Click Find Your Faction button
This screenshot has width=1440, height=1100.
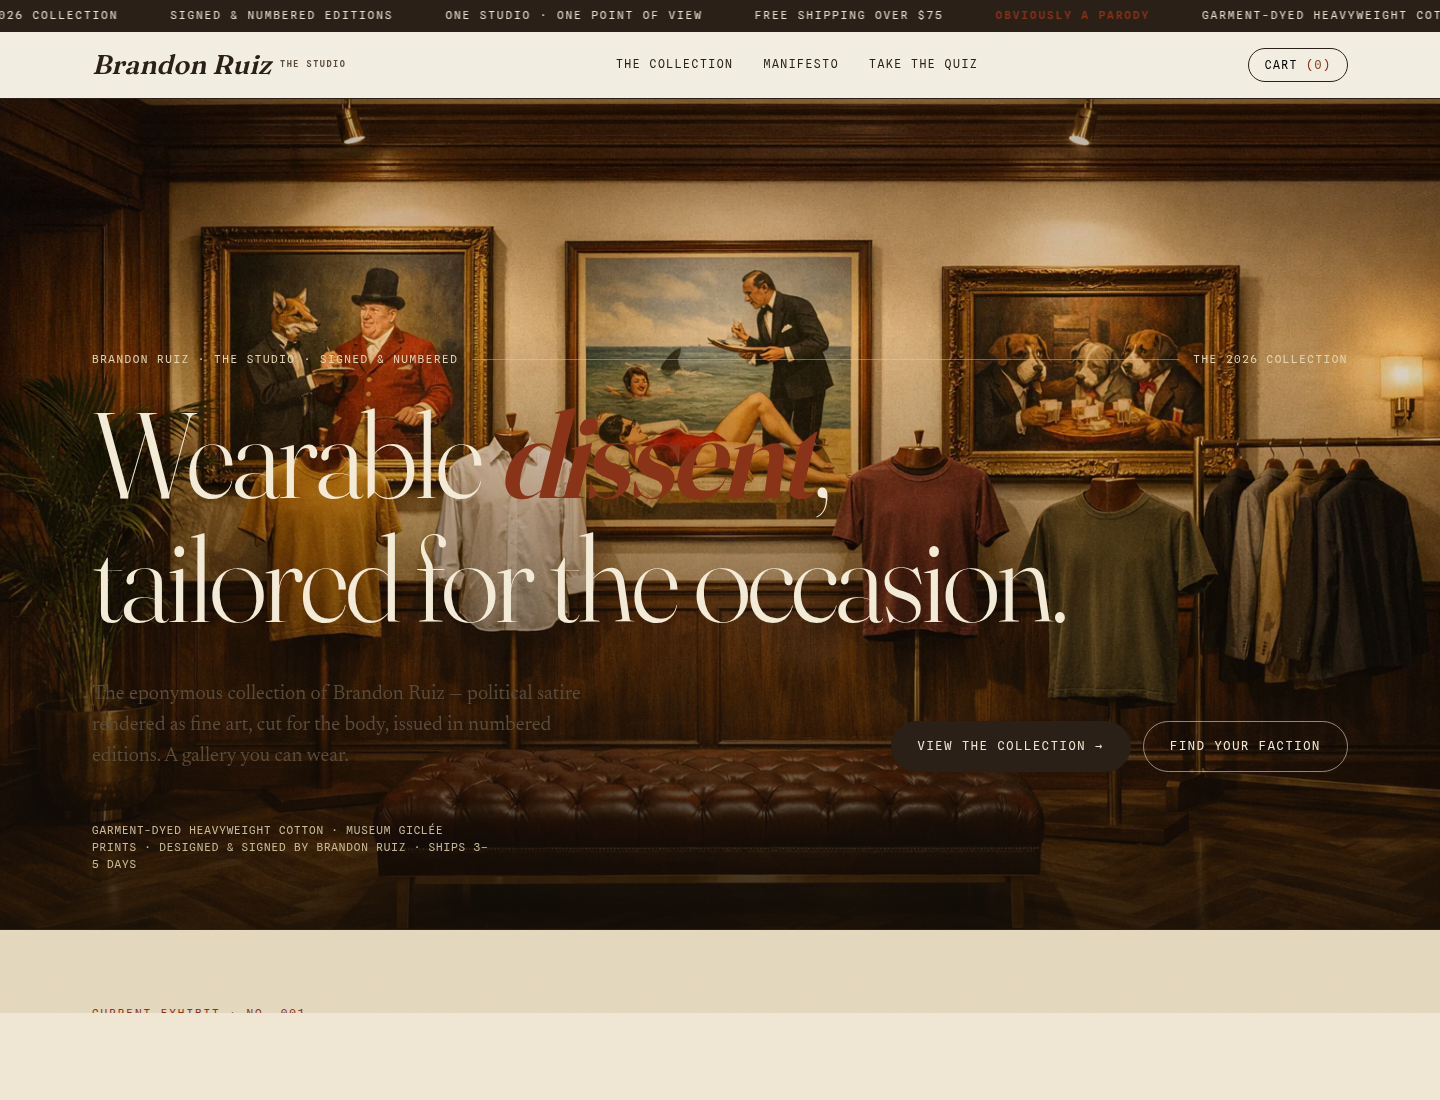pyautogui.click(x=1245, y=746)
